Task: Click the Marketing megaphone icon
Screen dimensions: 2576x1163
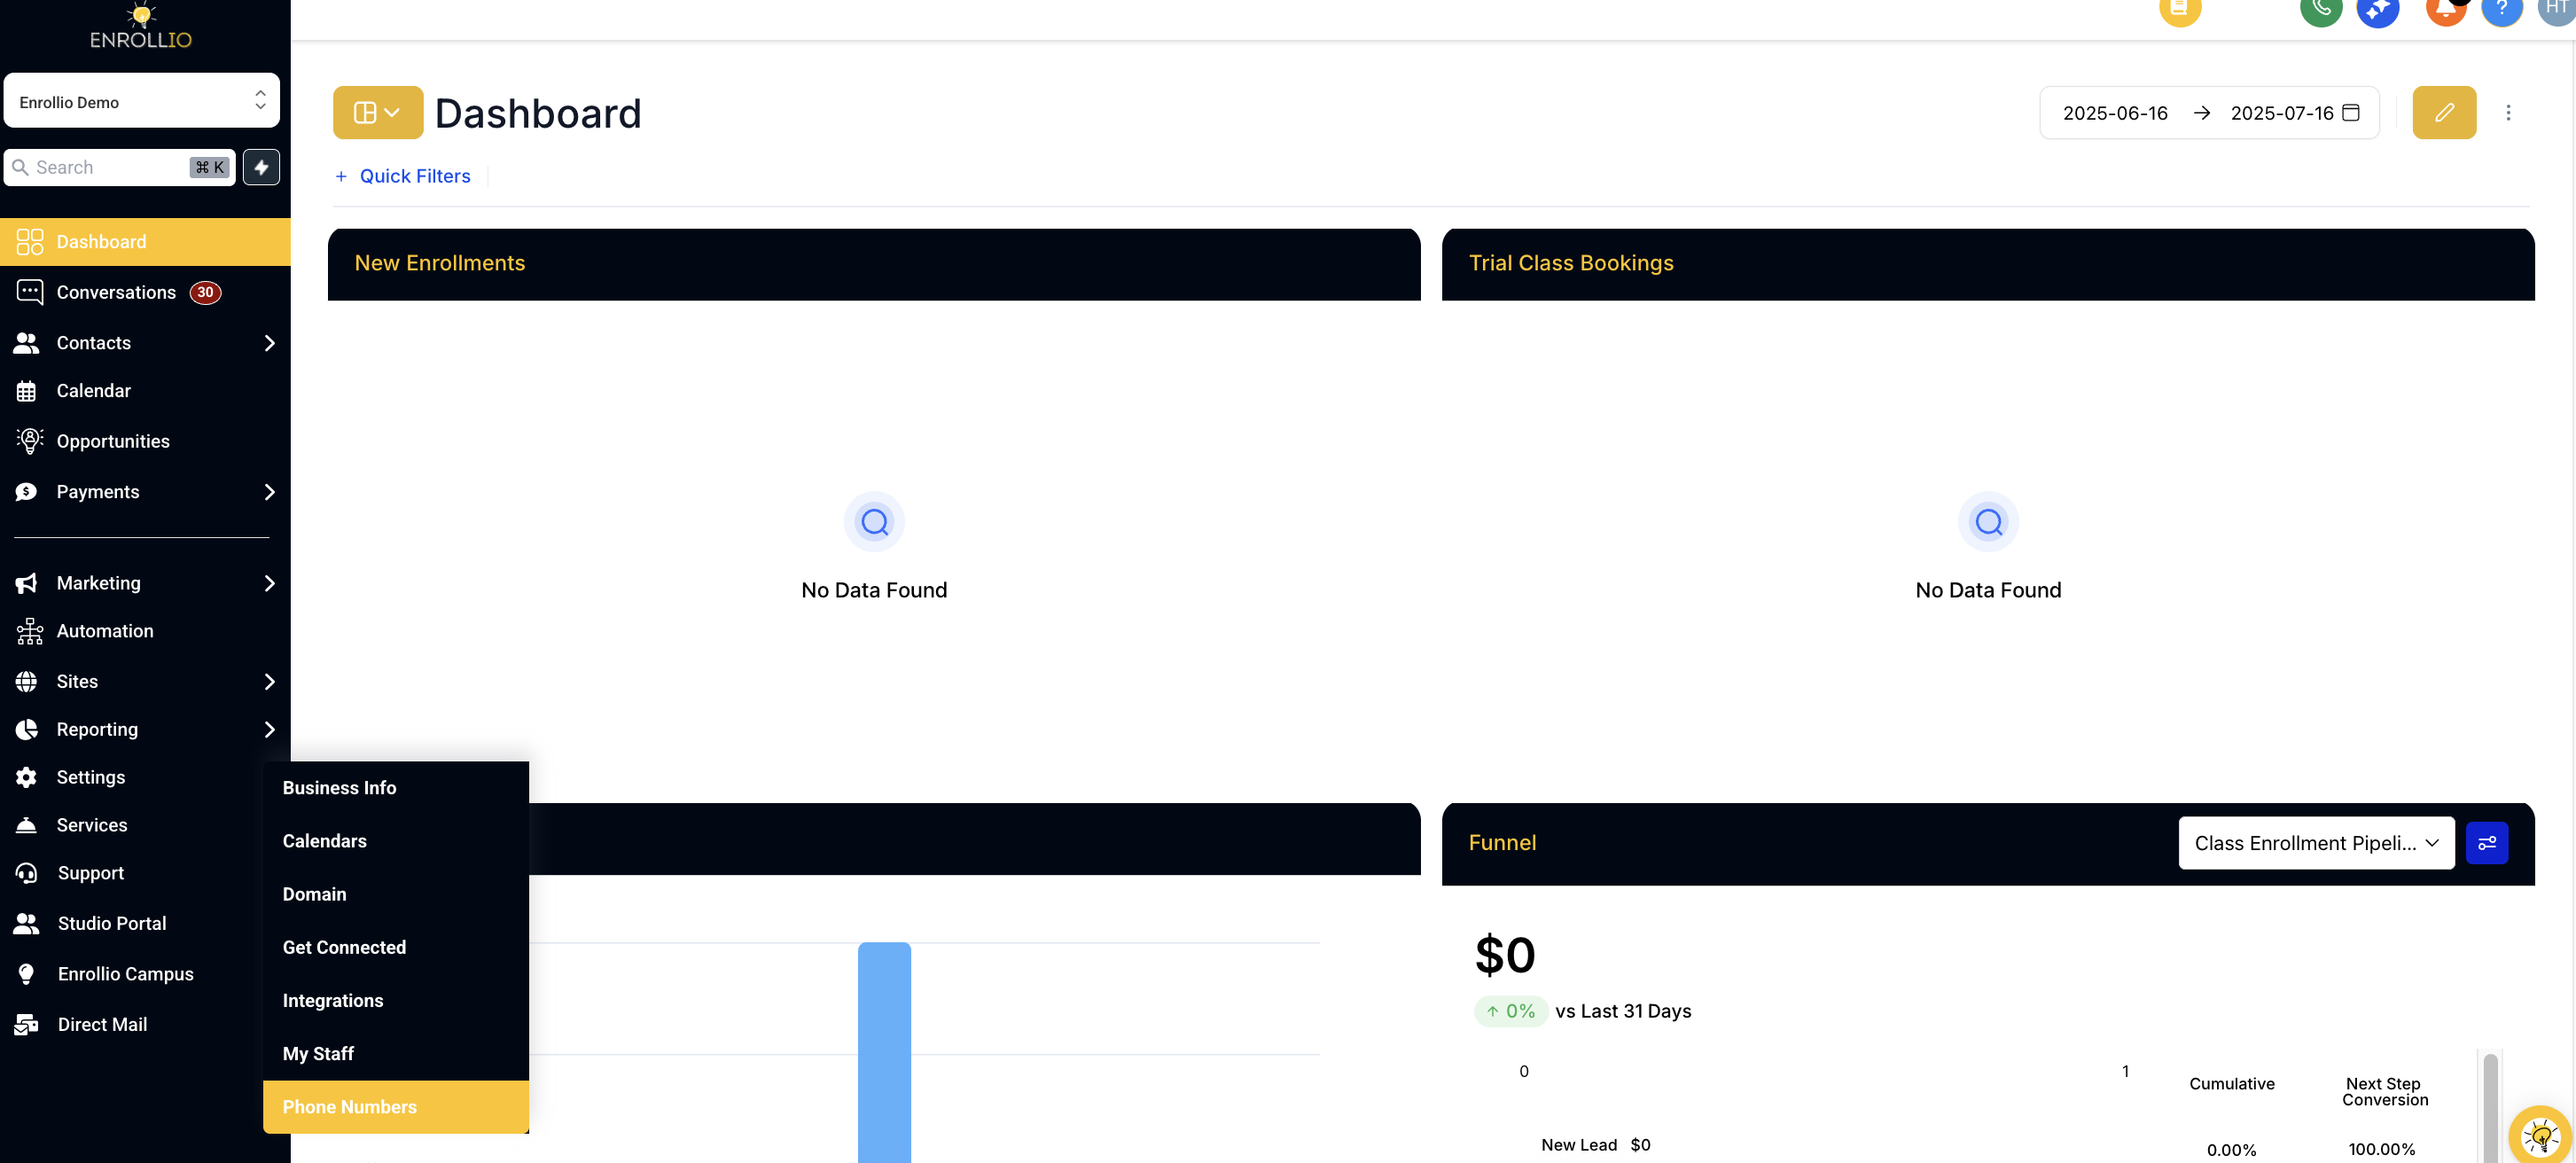Action: (x=27, y=583)
